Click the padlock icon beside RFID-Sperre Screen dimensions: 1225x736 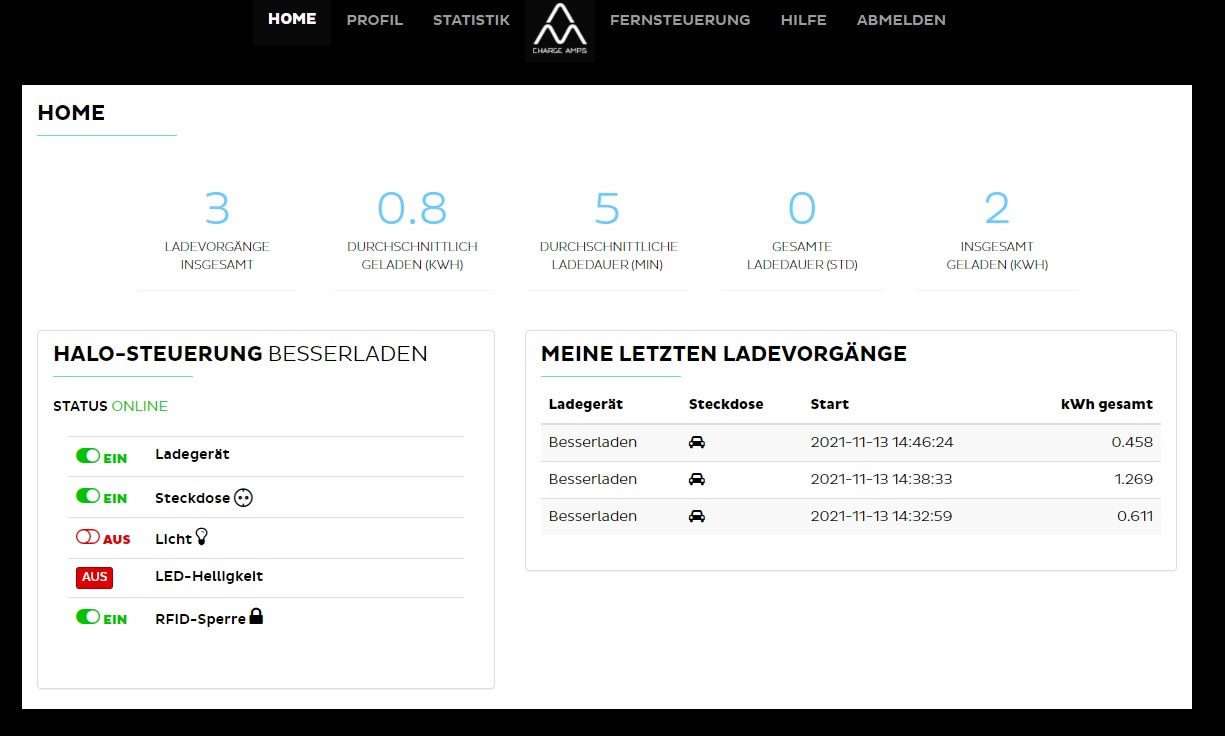coord(256,617)
